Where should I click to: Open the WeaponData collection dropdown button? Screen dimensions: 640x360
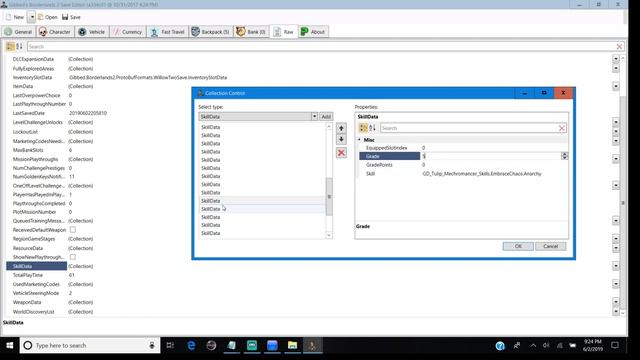pyautogui.click(x=616, y=302)
